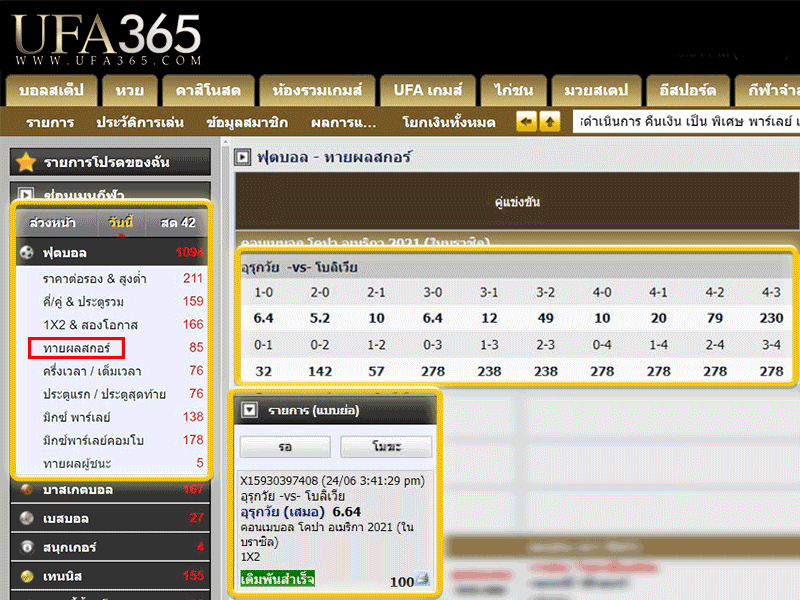The height and width of the screenshot is (600, 800).
Task: Open the UFA เกมส์ tab
Action: pyautogui.click(x=428, y=90)
